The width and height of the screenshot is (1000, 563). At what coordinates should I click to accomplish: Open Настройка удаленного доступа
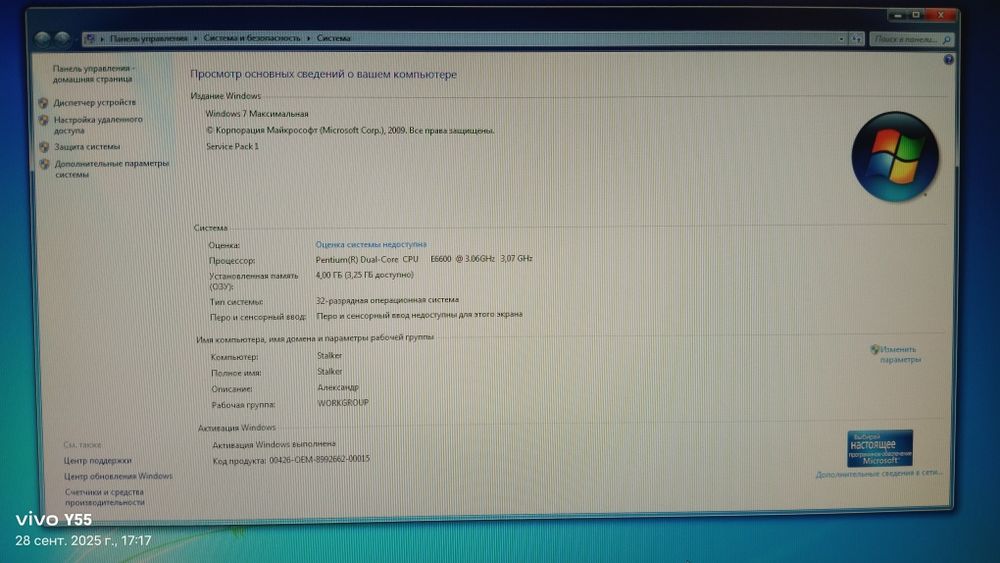(98, 125)
